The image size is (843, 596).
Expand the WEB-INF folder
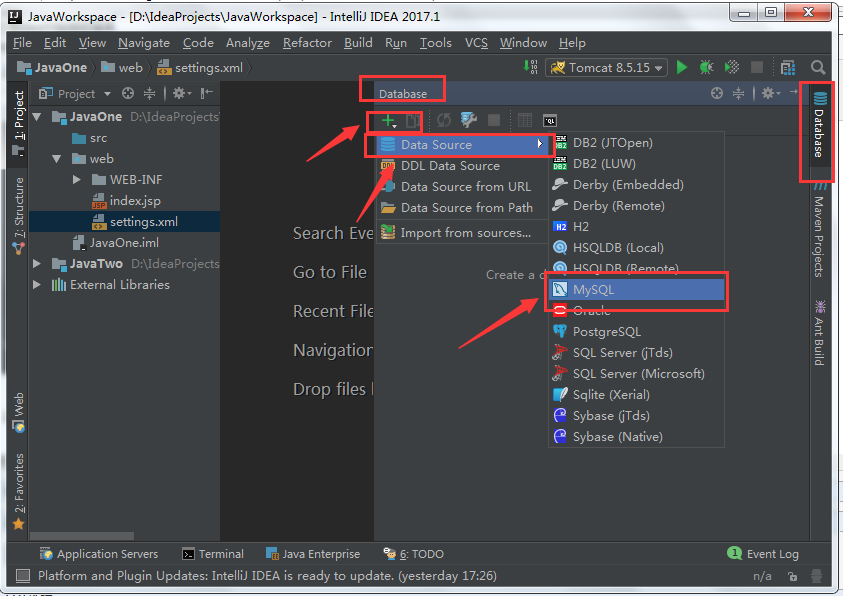point(77,179)
